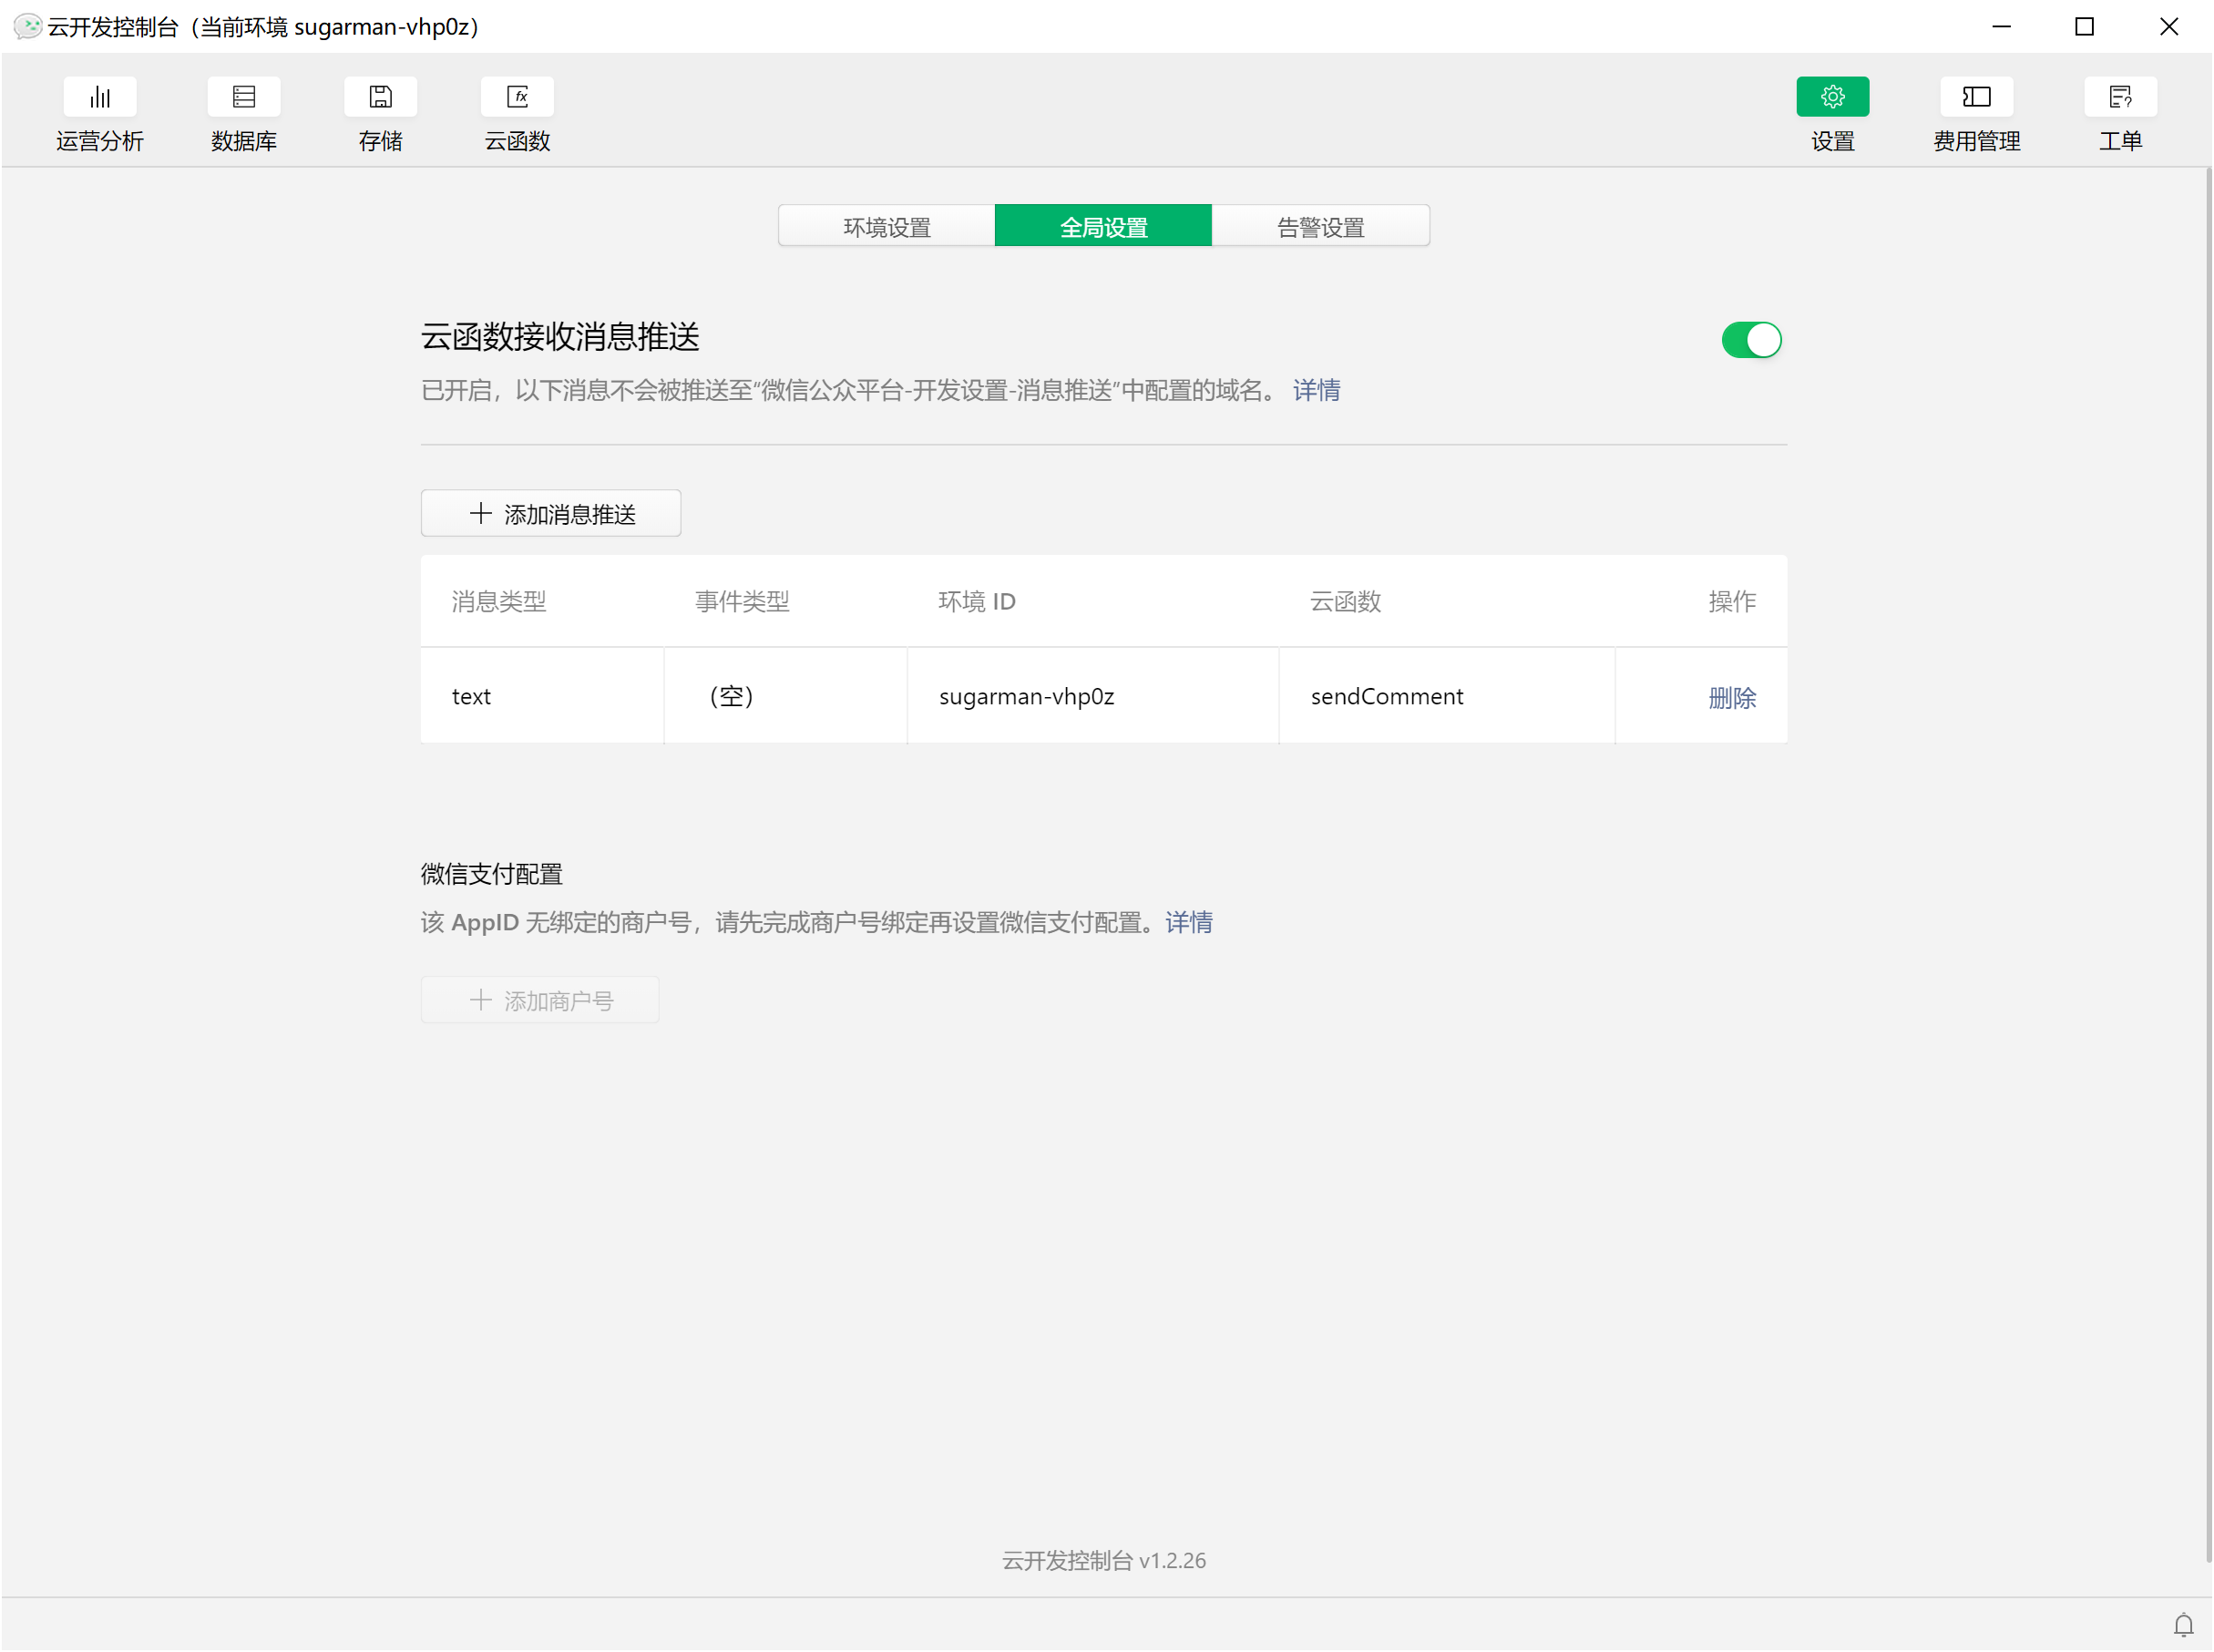Viewport: 2214px width, 1652px height.
Task: Open 详情 link under 微信支付配置
Action: (1188, 922)
